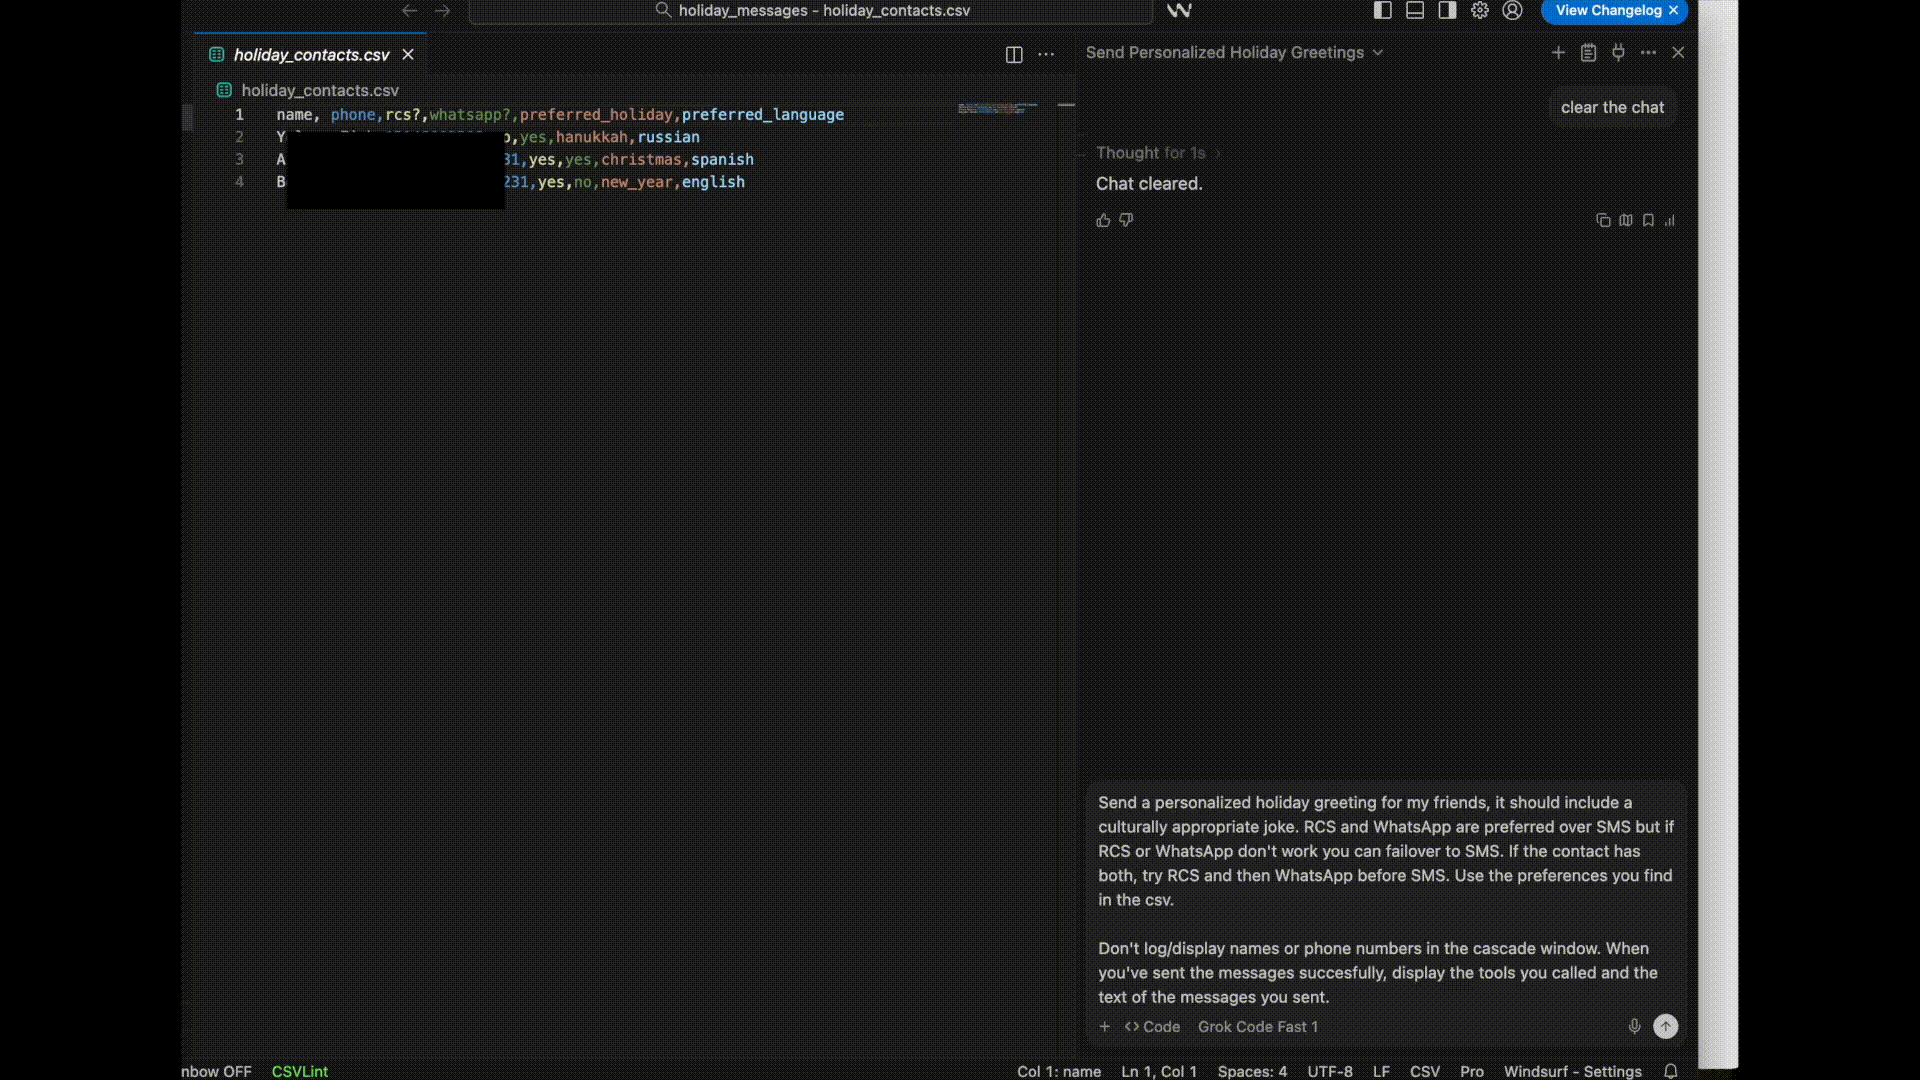Toggle the right sidebar layout control
The width and height of the screenshot is (1920, 1080).
[x=1446, y=11]
